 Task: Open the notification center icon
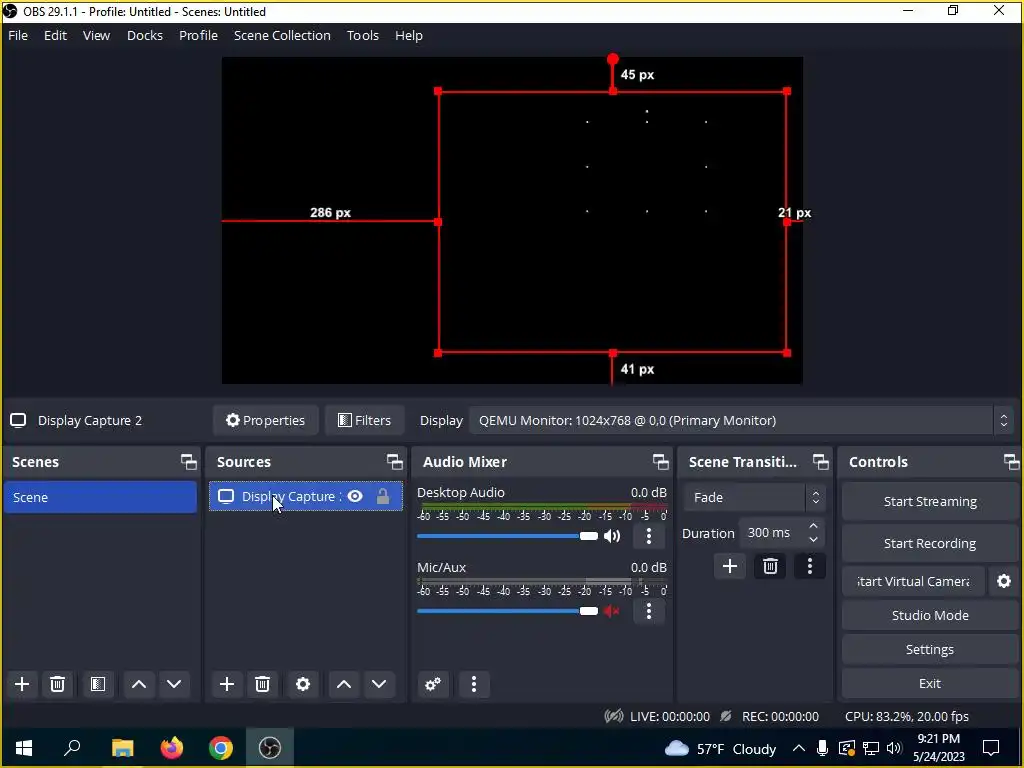point(991,748)
